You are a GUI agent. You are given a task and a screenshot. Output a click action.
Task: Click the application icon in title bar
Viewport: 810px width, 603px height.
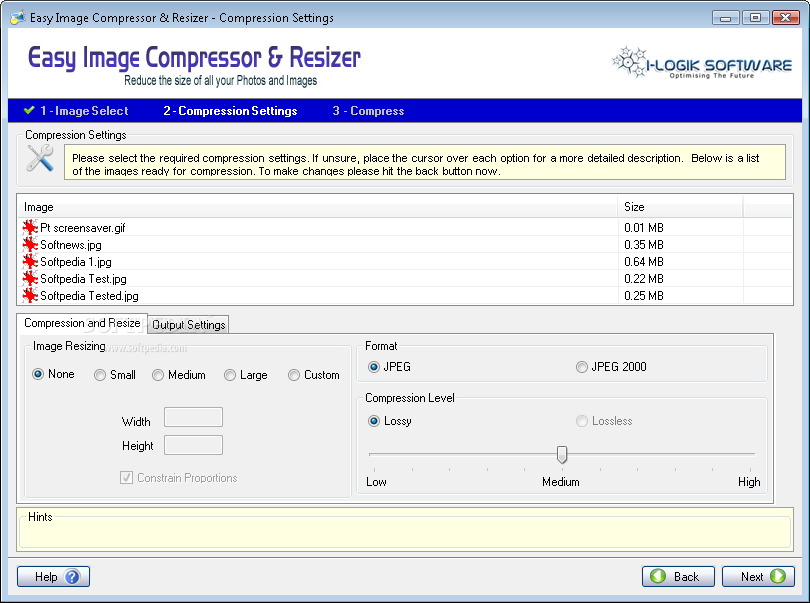coord(18,18)
